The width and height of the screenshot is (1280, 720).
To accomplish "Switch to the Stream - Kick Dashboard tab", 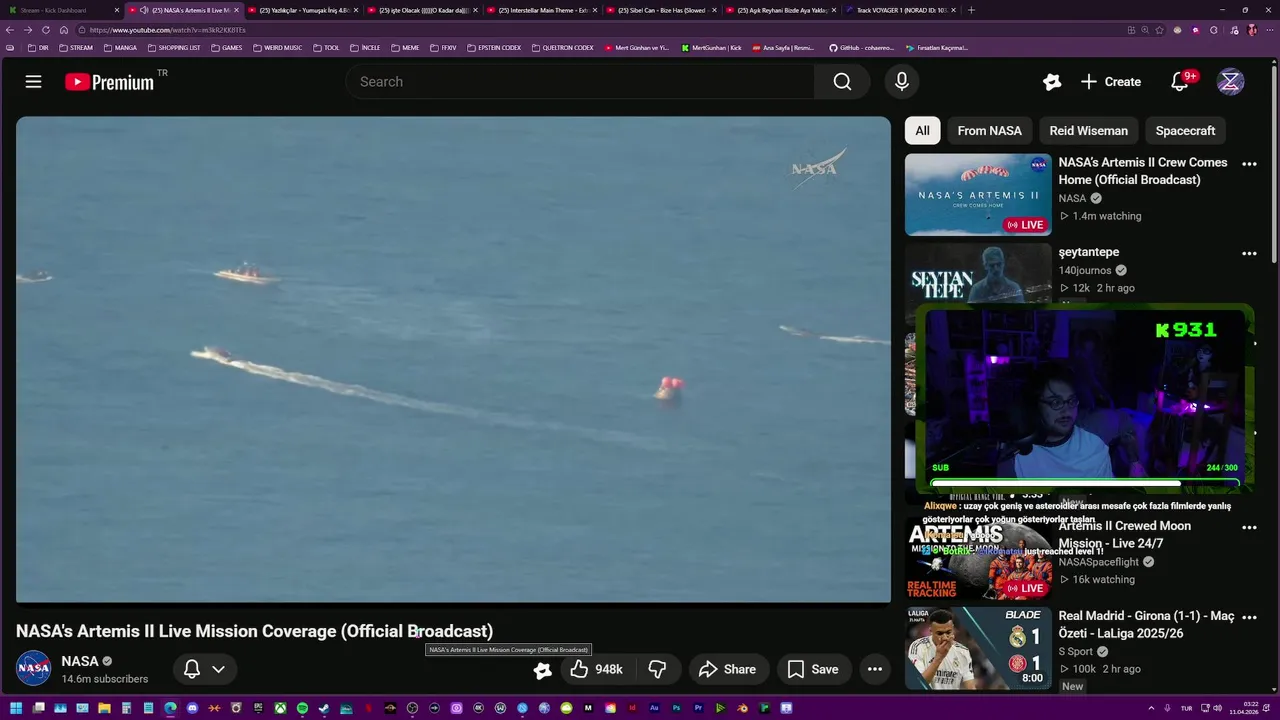I will [x=62, y=10].
